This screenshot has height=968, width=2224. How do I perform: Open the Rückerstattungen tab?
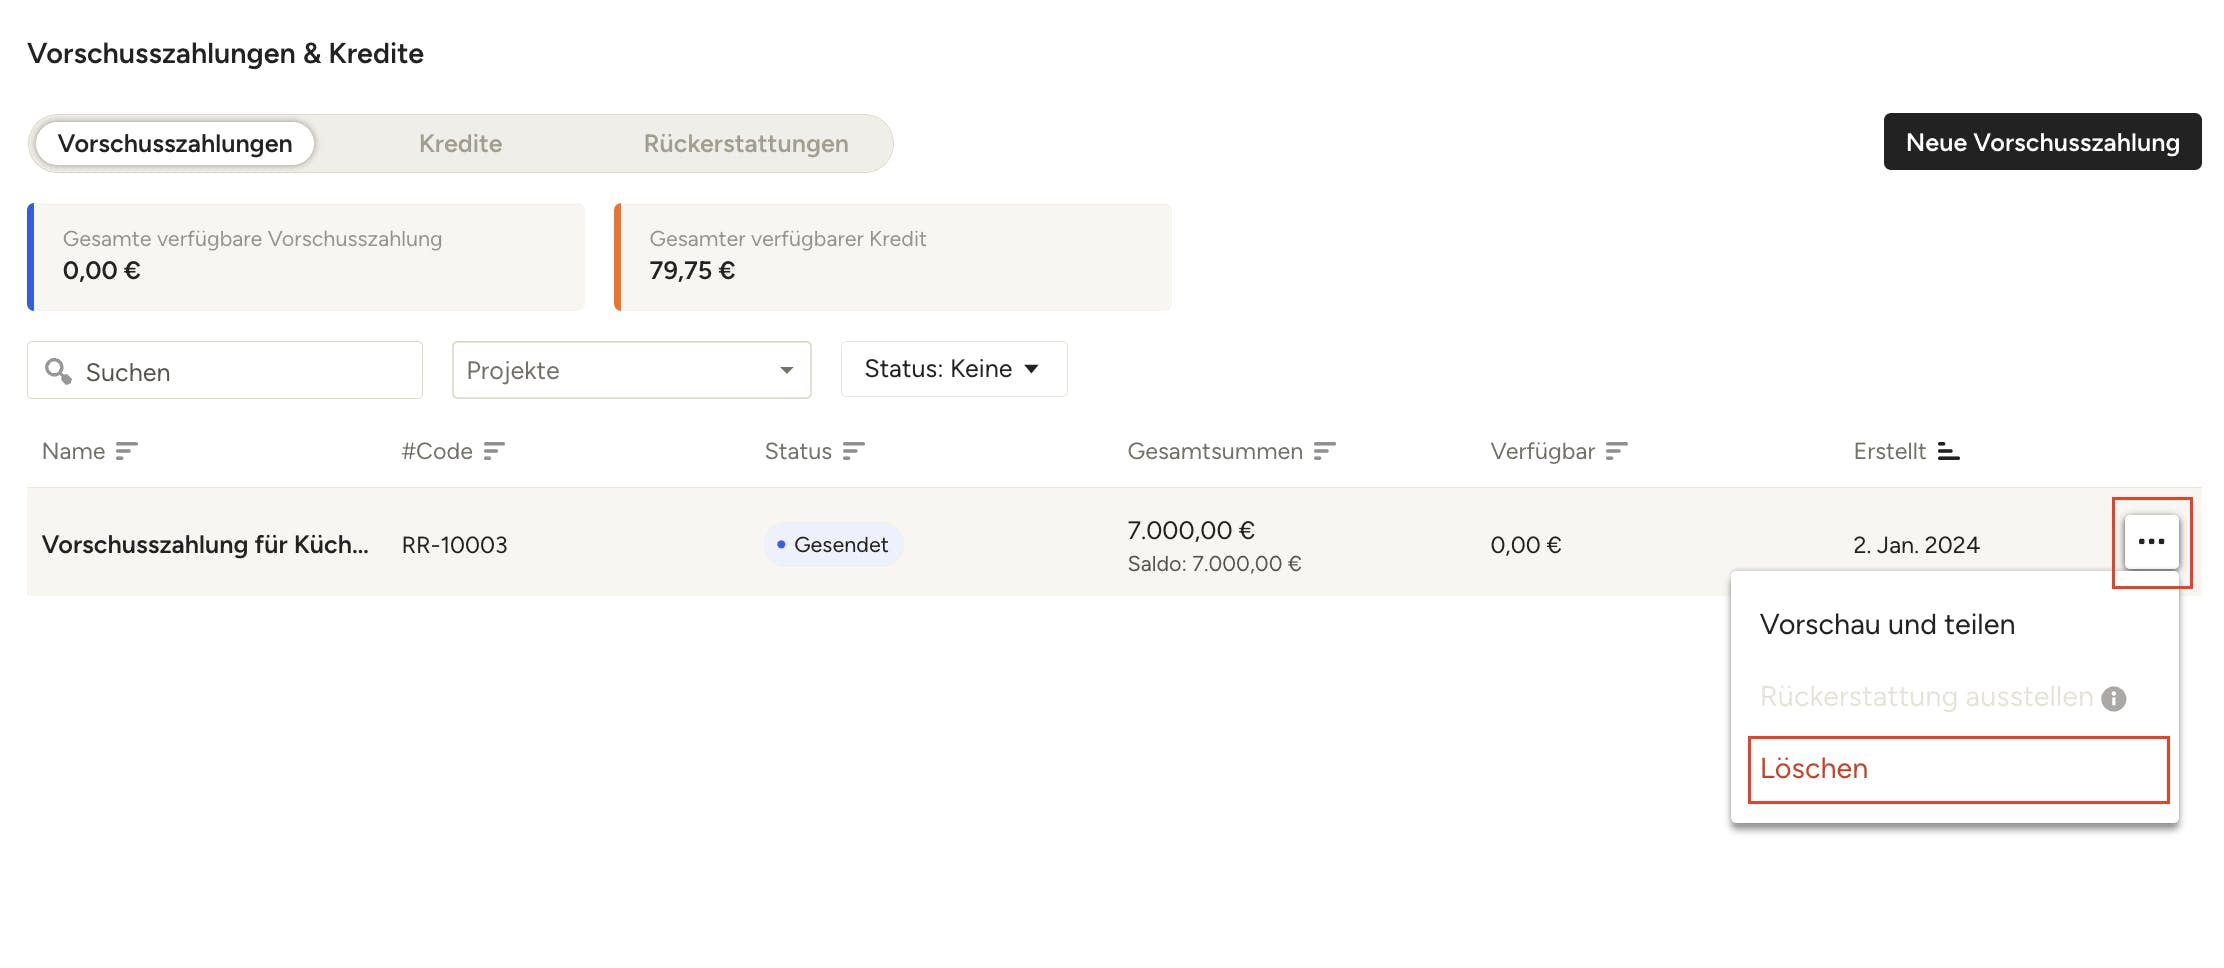click(746, 144)
